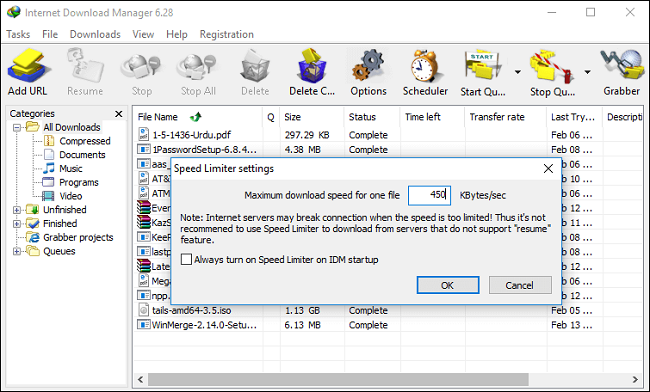The image size is (650, 392).
Task: Click the Delete Completed trash icon
Action: click(312, 65)
